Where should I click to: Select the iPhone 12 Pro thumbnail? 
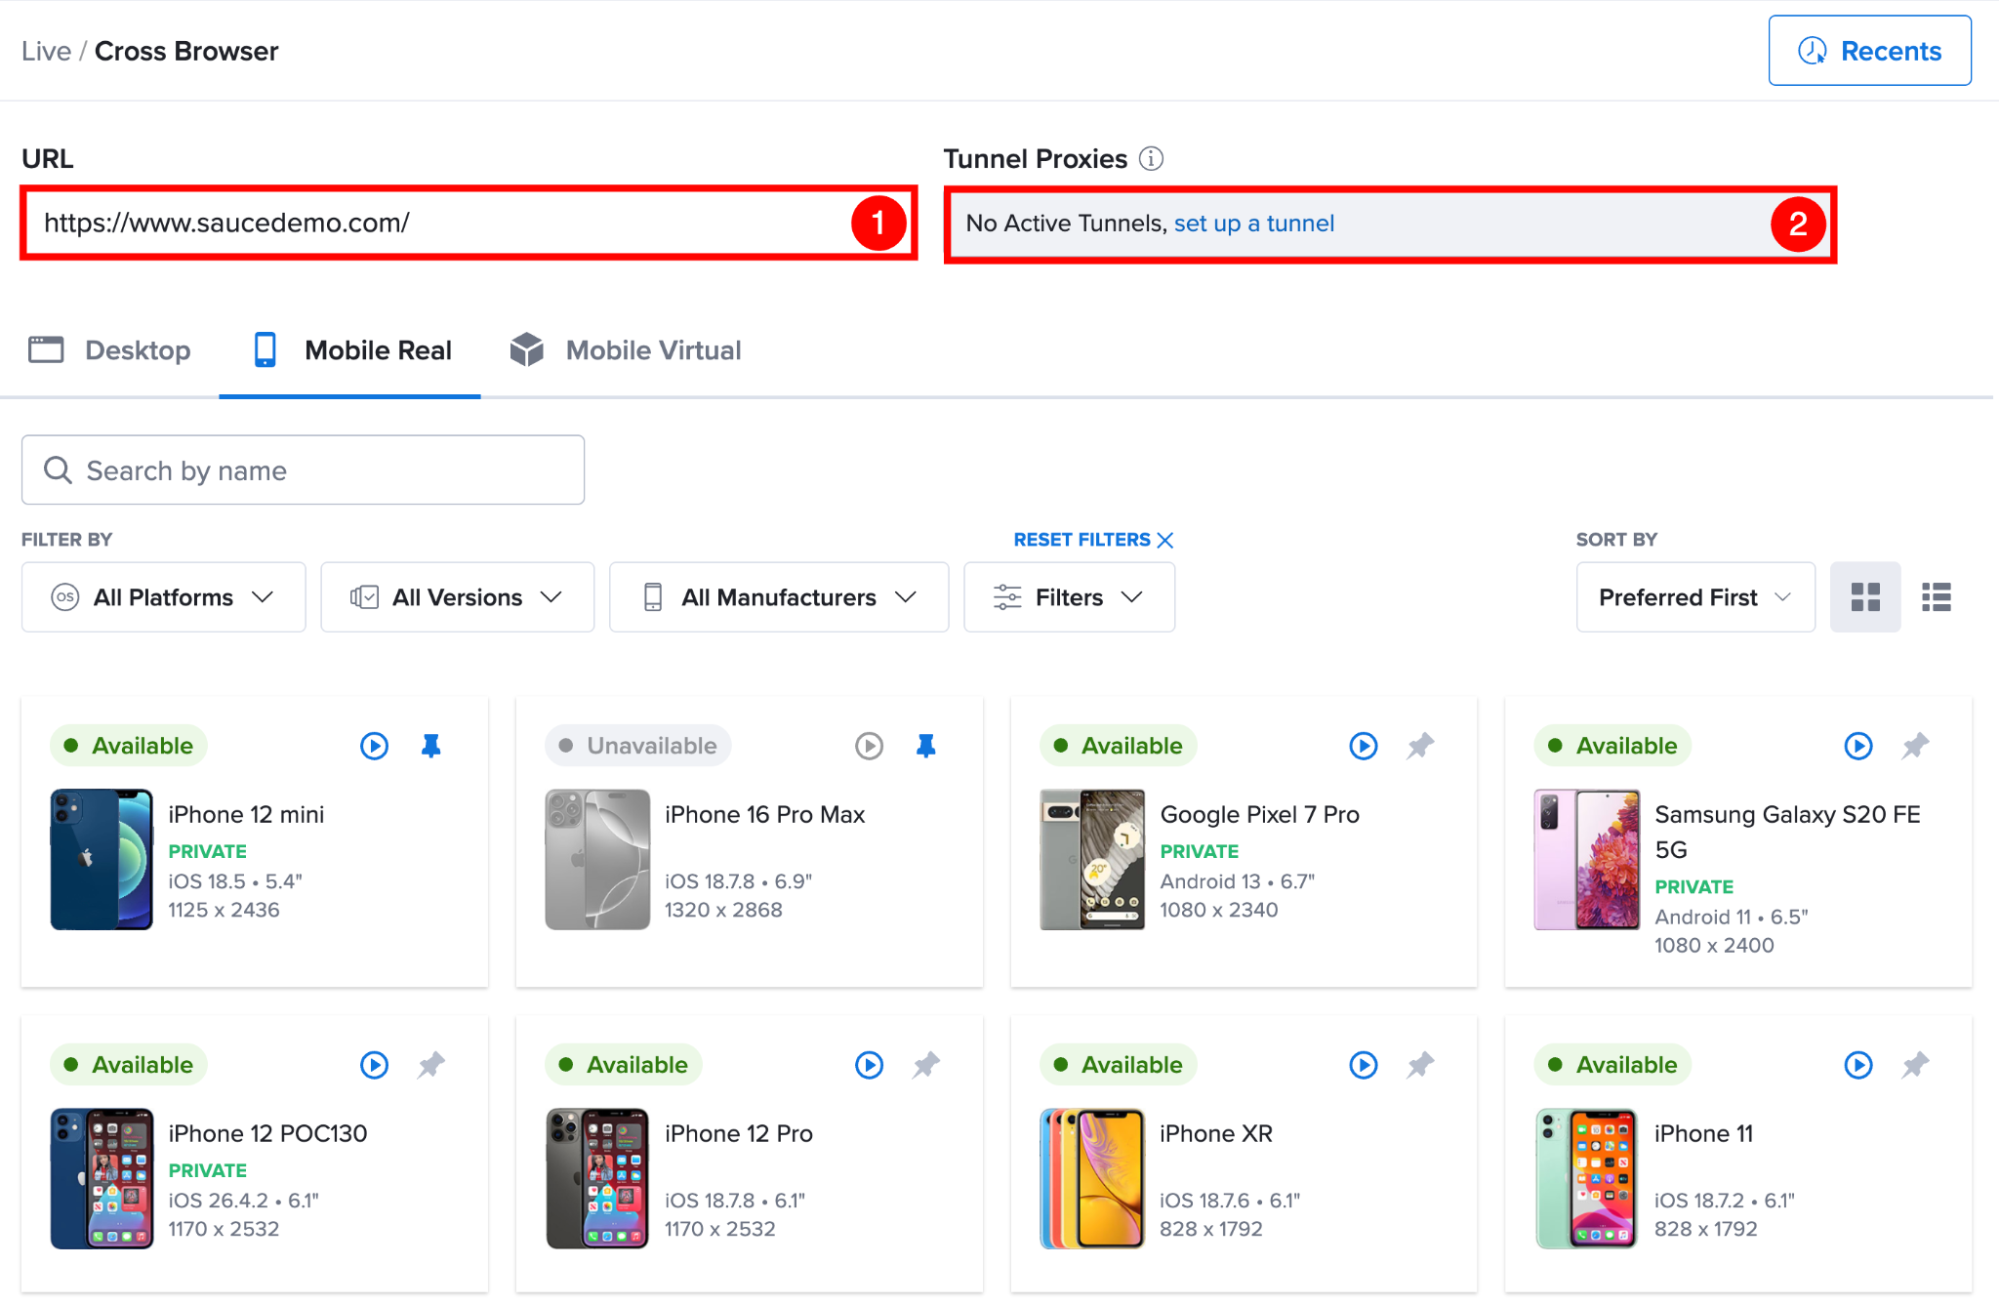[597, 1179]
